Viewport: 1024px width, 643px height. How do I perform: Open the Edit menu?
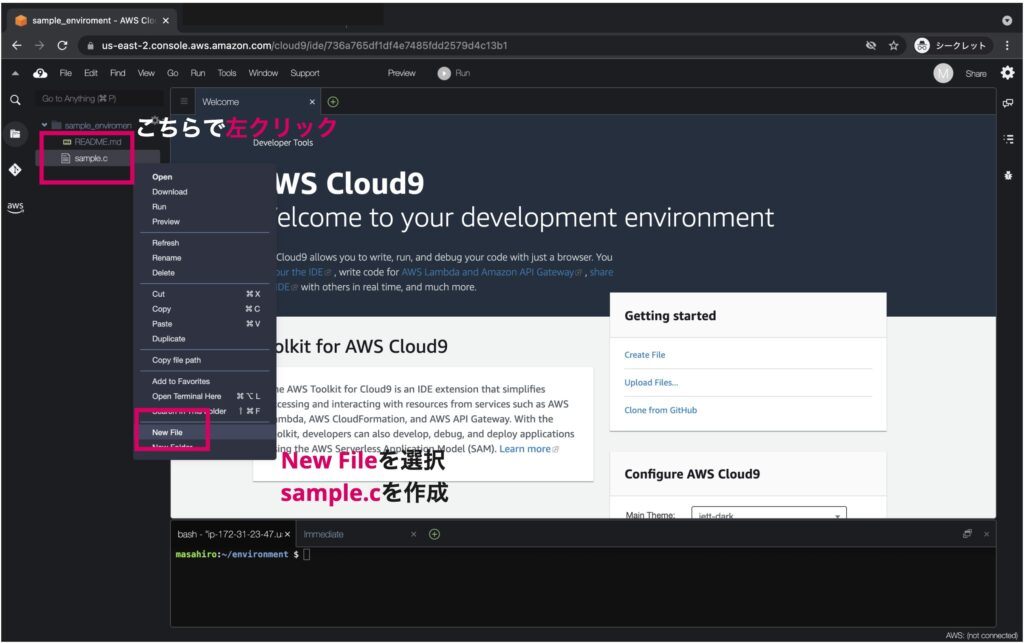pos(91,73)
